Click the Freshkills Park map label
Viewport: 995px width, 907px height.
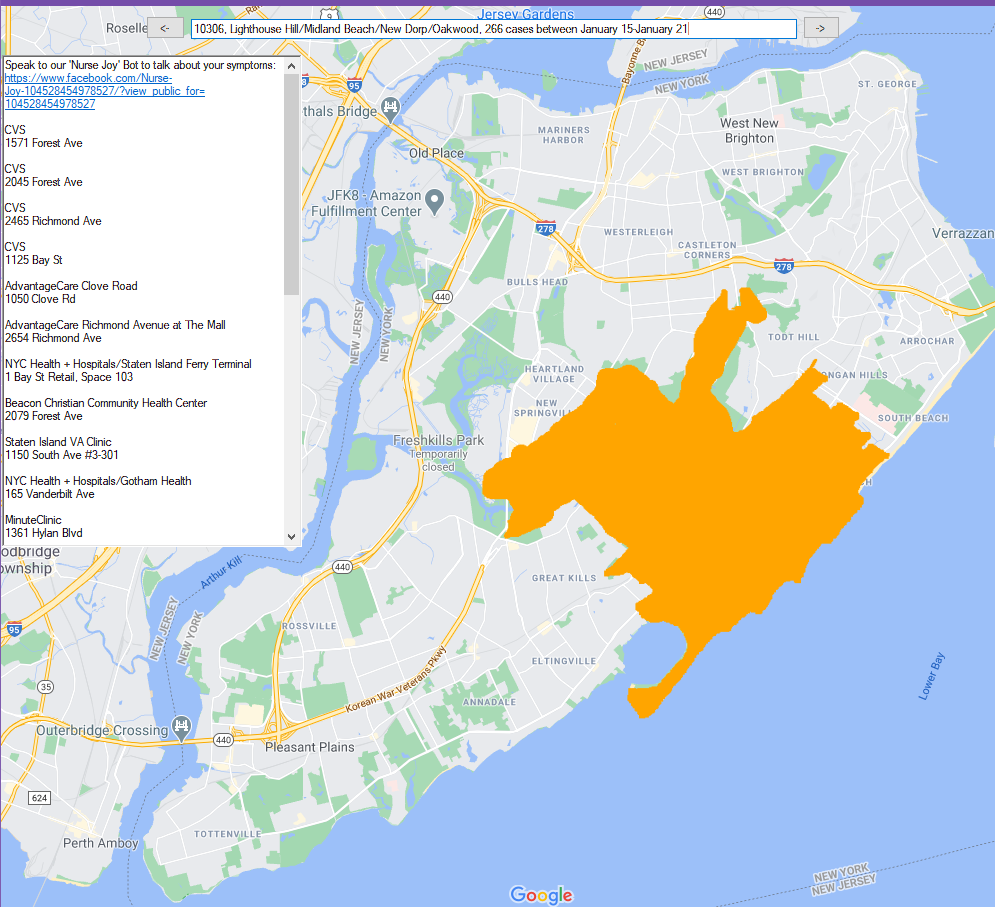438,440
